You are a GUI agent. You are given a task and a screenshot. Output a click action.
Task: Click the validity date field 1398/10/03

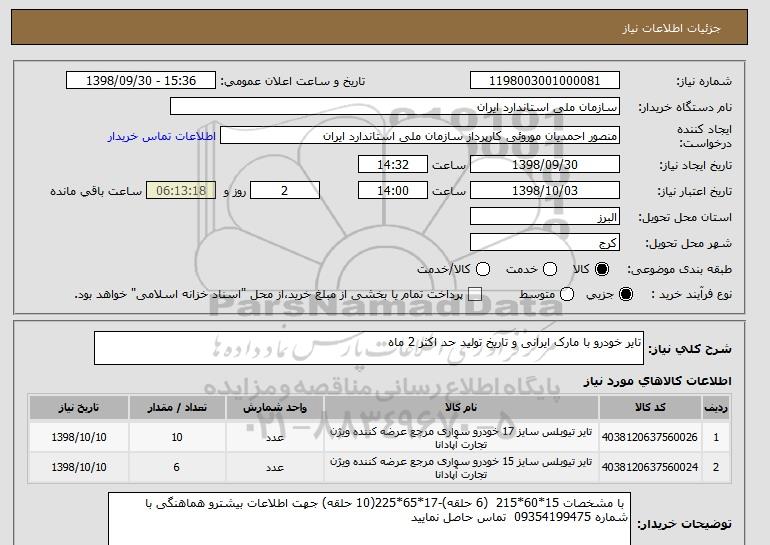545,191
